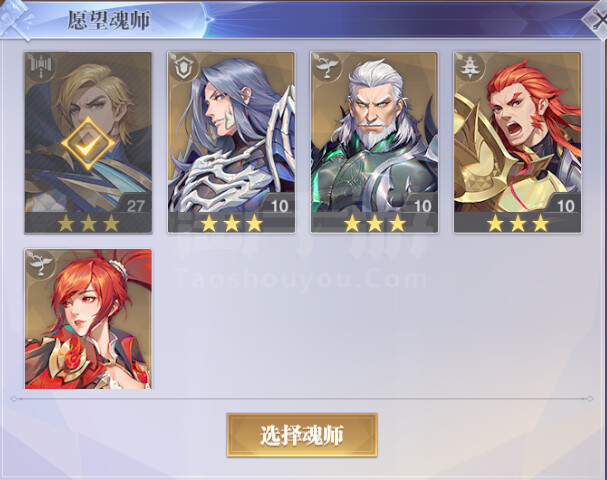The height and width of the screenshot is (480, 607).
Task: Click level 10 badge on purple-haired card
Action: pos(279,206)
